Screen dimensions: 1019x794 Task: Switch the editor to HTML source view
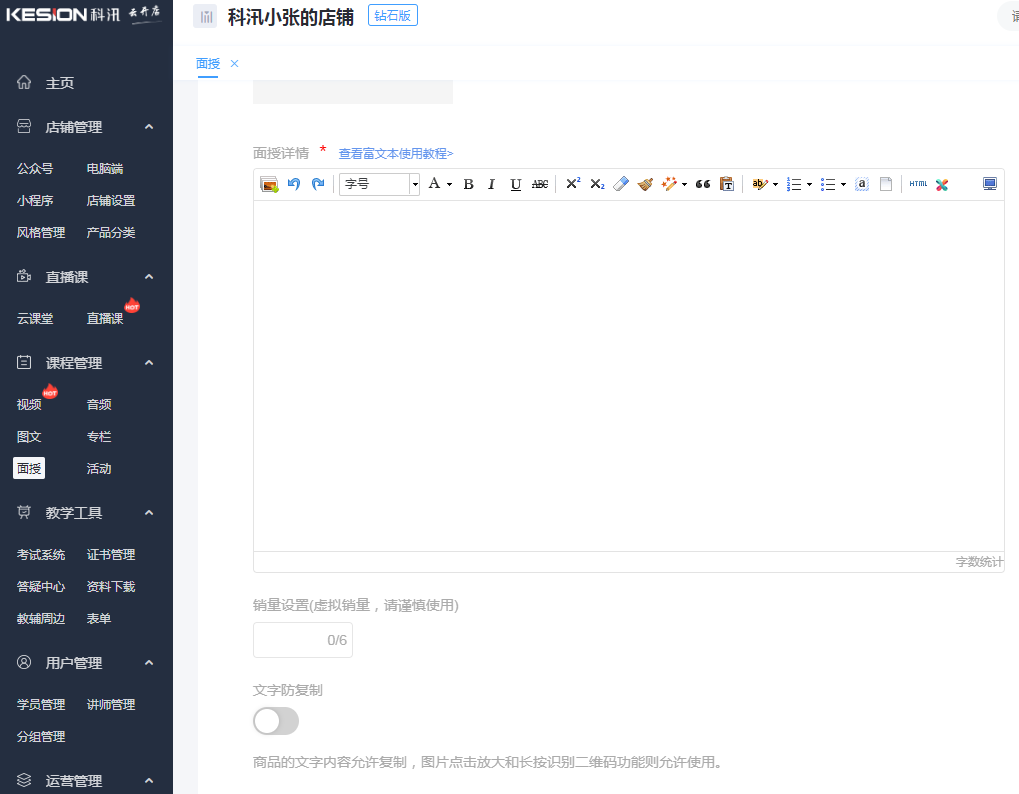917,184
